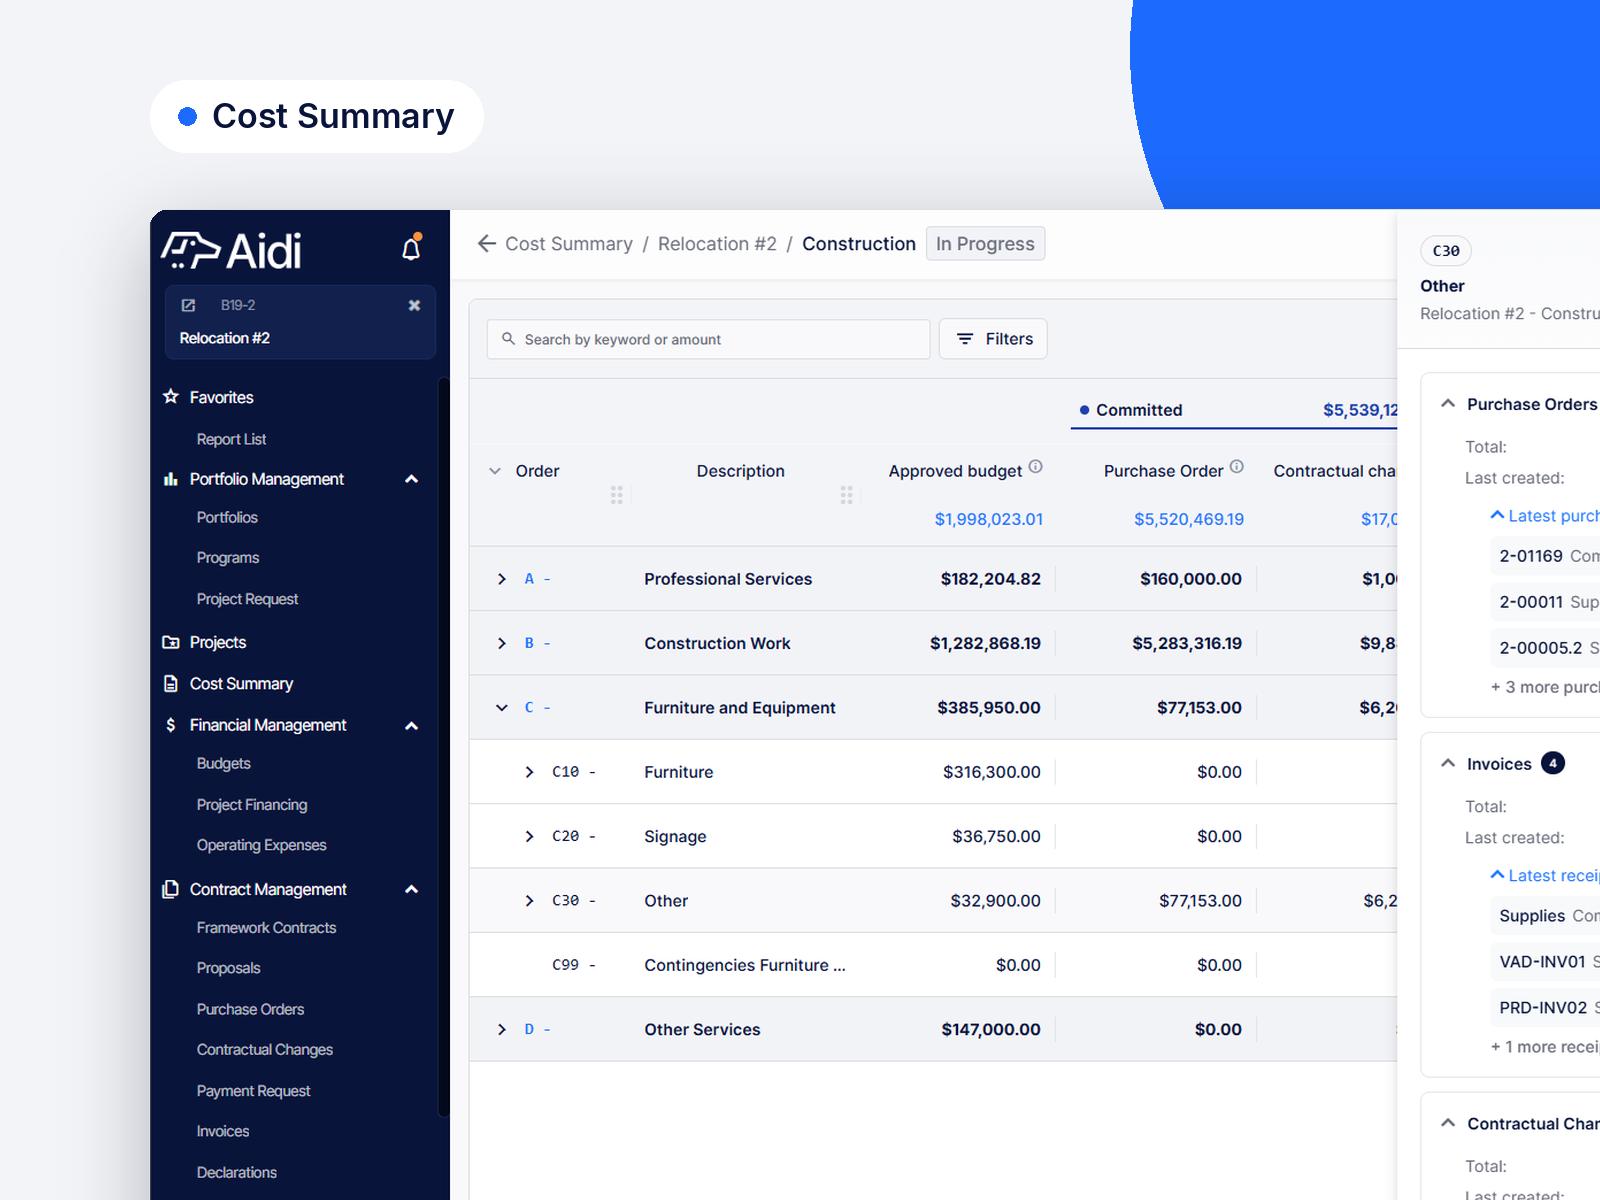Expand row C10 Furniture
This screenshot has height=1200, width=1600.
(530, 772)
